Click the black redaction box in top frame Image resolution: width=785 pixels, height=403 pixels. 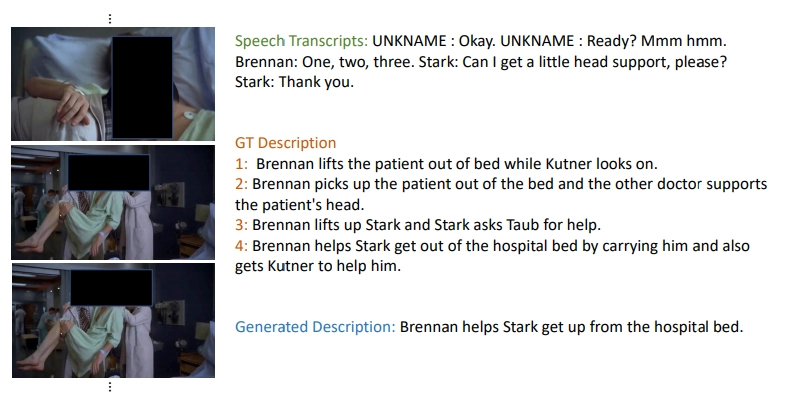142,85
